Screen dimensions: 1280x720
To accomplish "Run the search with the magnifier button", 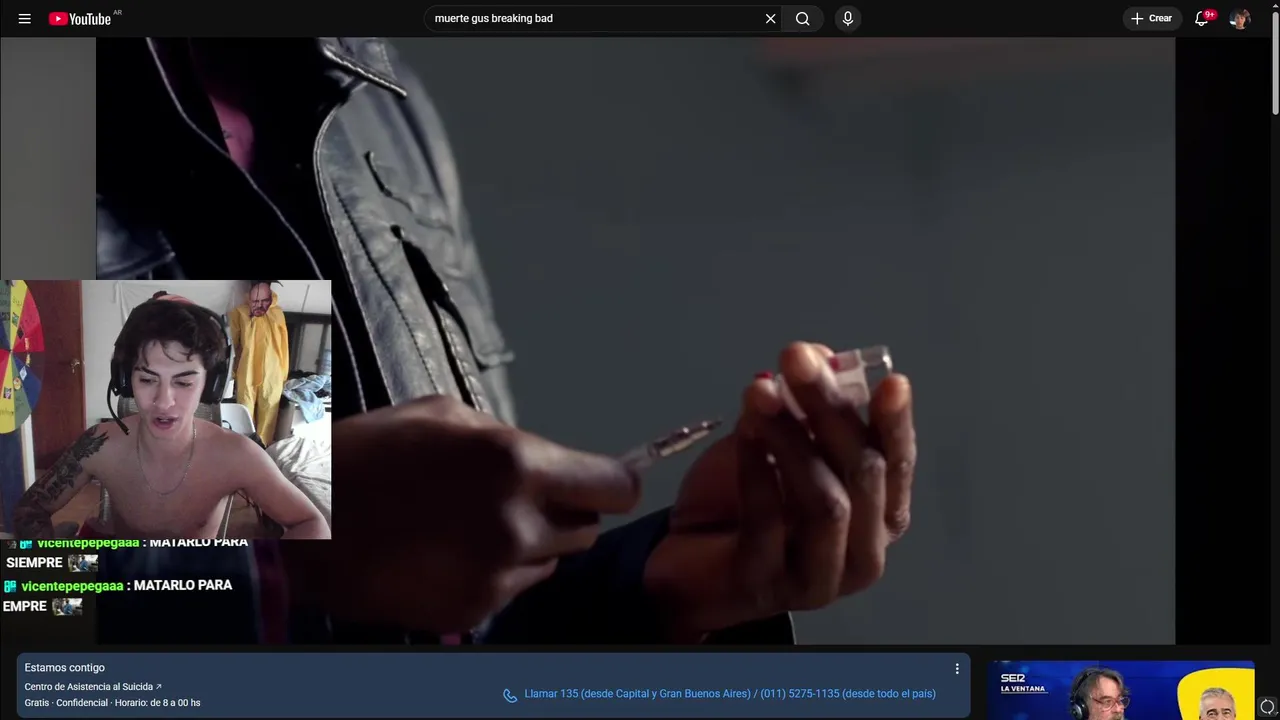I will tap(803, 19).
